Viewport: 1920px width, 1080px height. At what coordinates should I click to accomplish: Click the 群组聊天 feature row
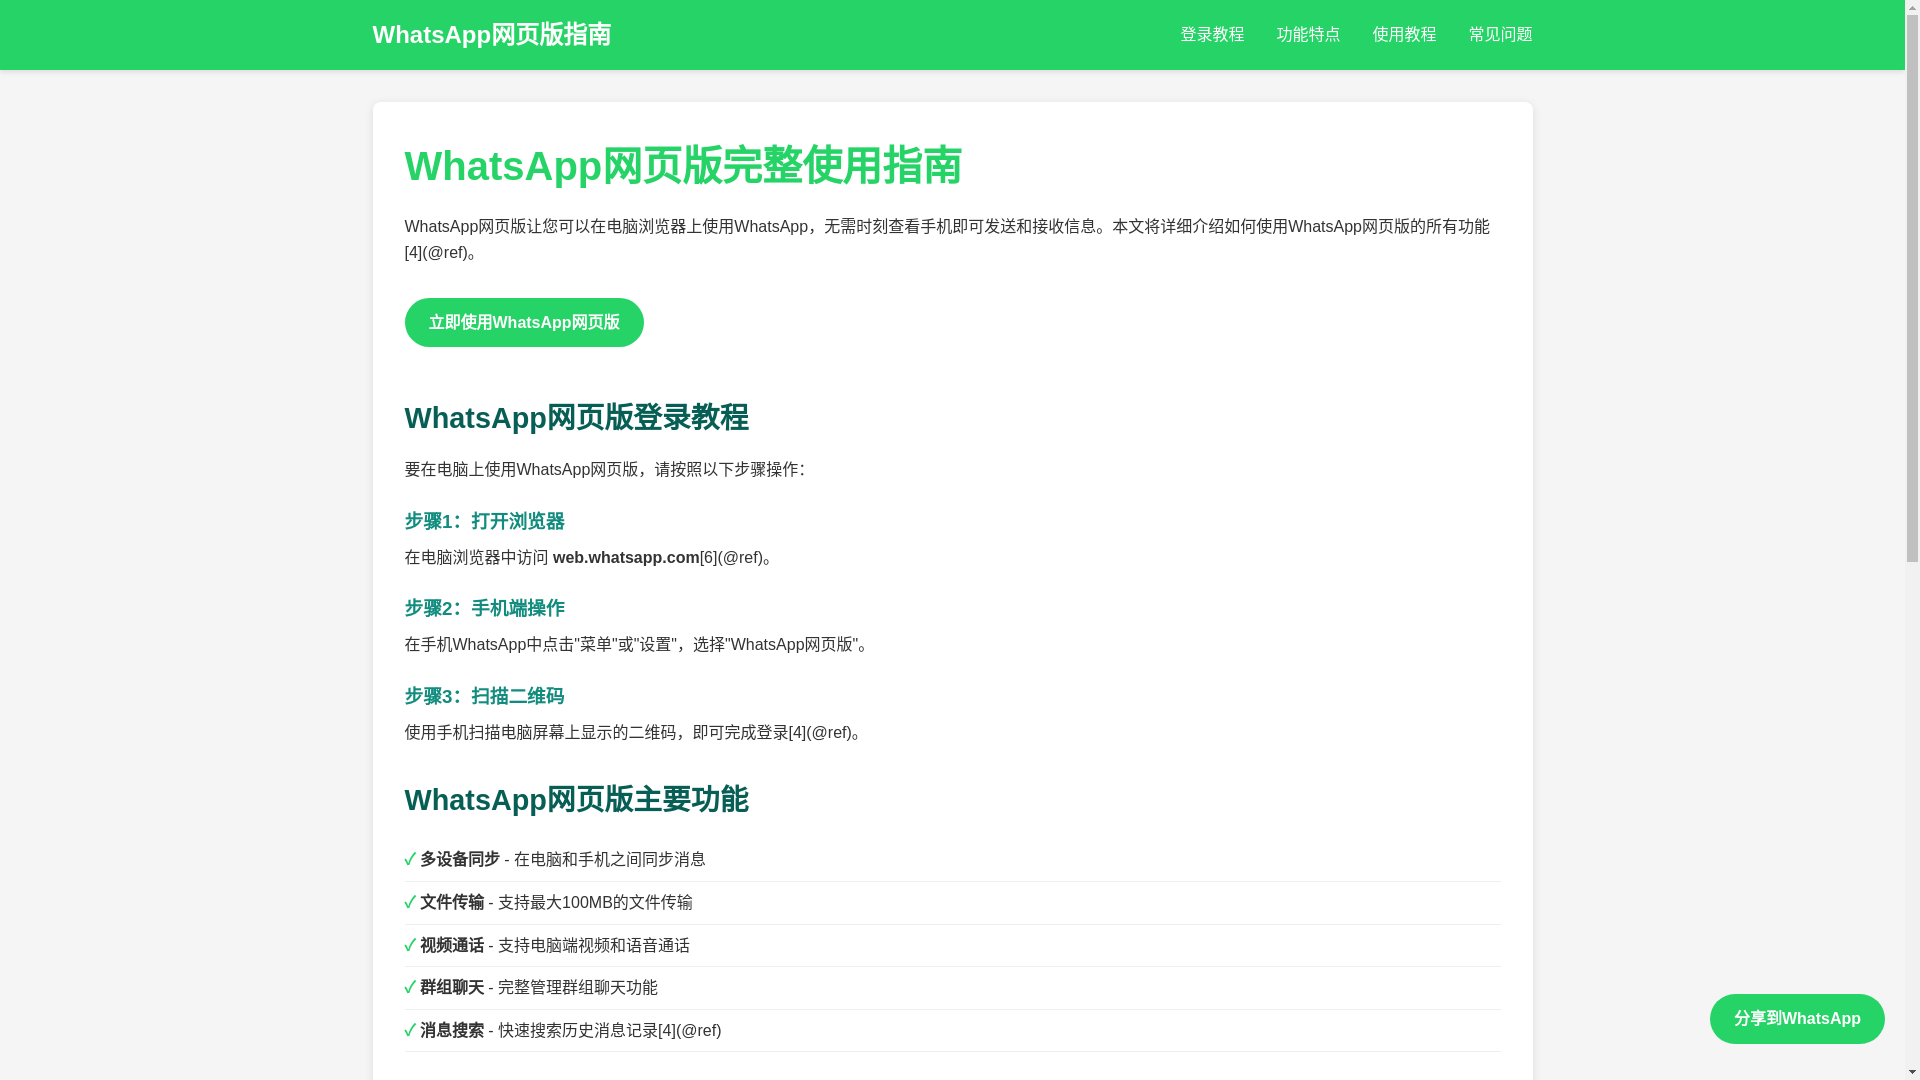[952, 988]
